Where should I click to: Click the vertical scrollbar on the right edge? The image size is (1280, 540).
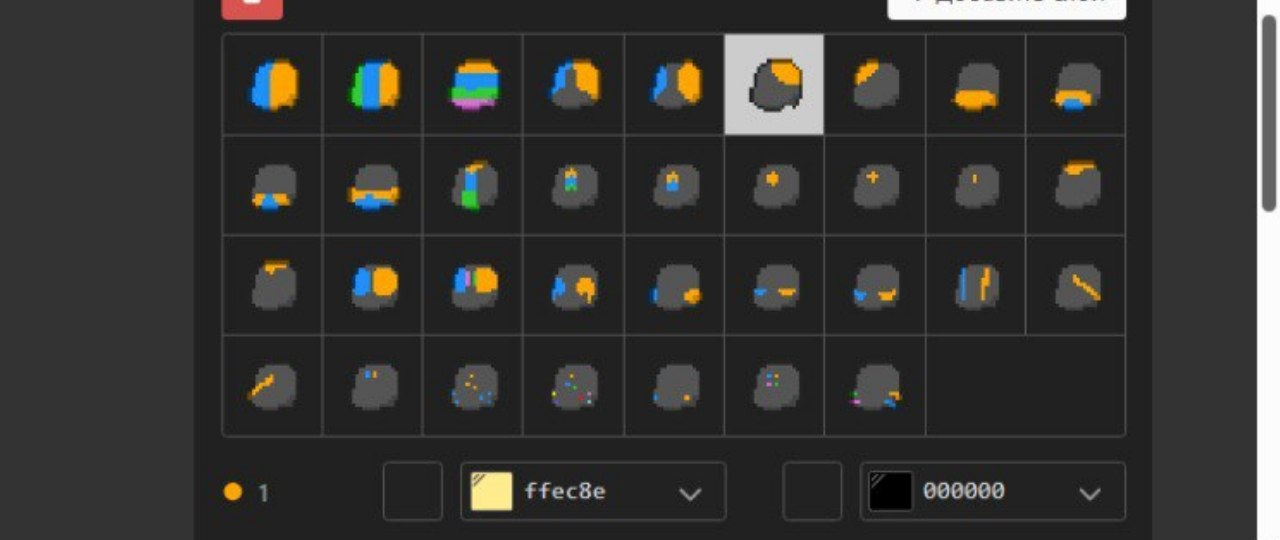pyautogui.click(x=1269, y=110)
